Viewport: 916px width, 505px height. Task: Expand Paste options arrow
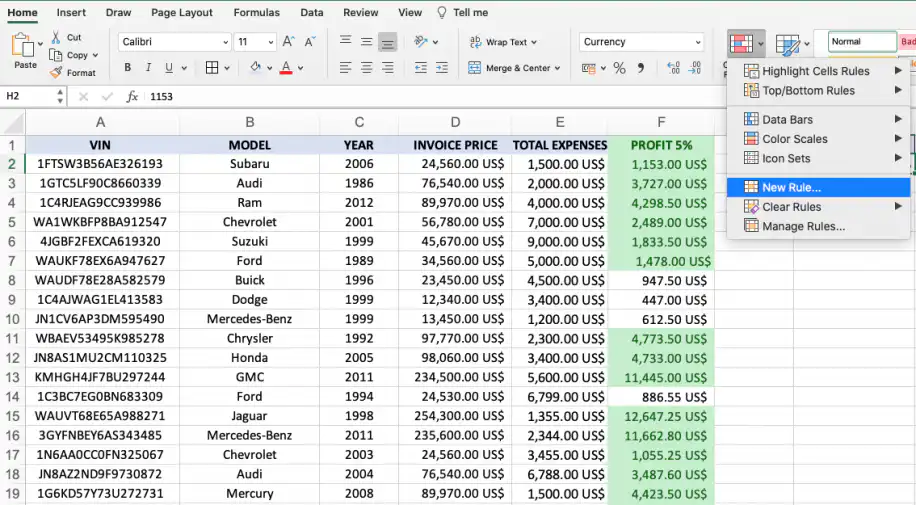(x=40, y=44)
